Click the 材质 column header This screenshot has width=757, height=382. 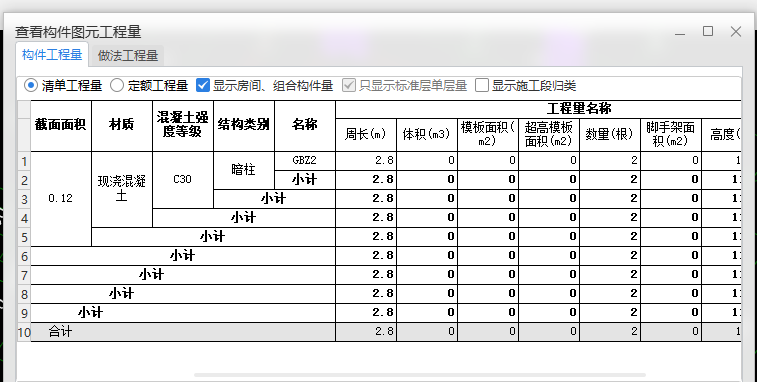pyautogui.click(x=122, y=126)
